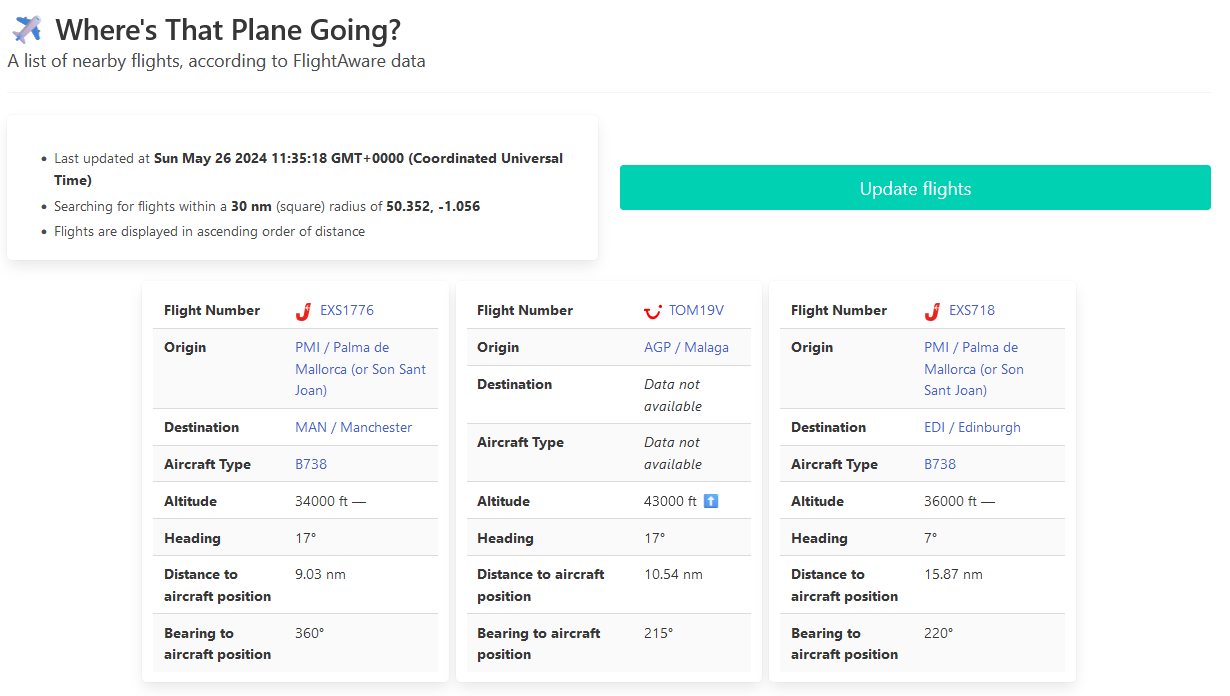Image resolution: width=1230 pixels, height=696 pixels.
Task: Click the 'Flight Number' label in the EXS1776 card
Action: (x=212, y=310)
